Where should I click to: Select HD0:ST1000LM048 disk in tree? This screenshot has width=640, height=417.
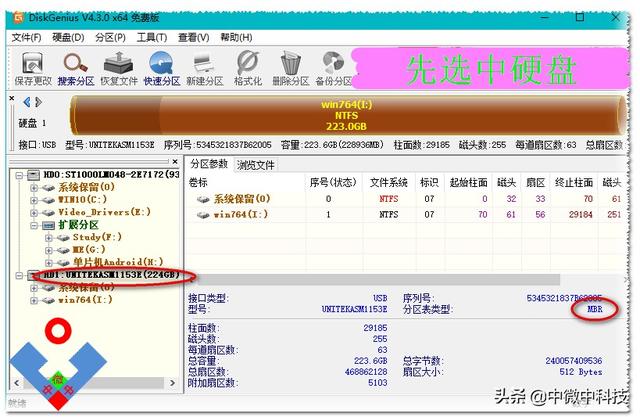point(111,175)
